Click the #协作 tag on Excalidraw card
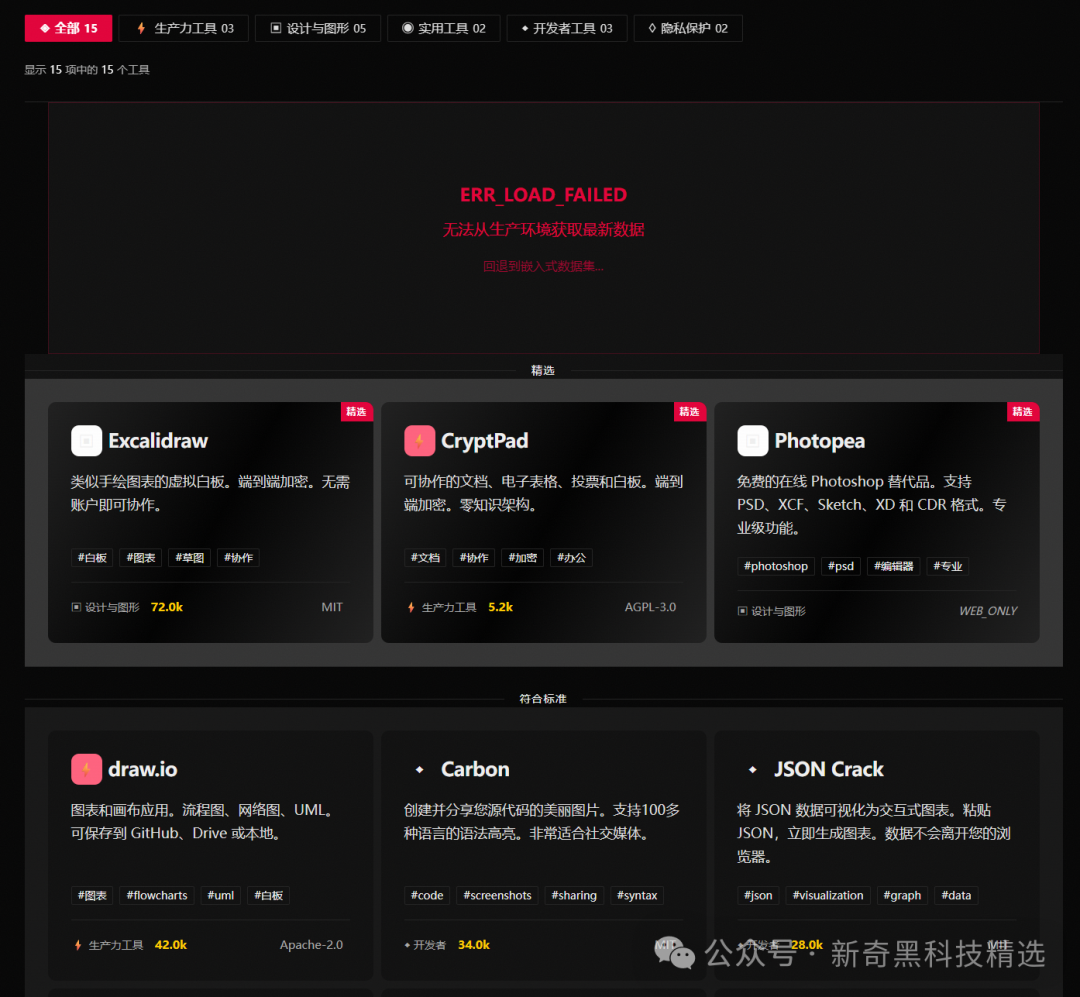Image resolution: width=1080 pixels, height=997 pixels. pyautogui.click(x=238, y=557)
